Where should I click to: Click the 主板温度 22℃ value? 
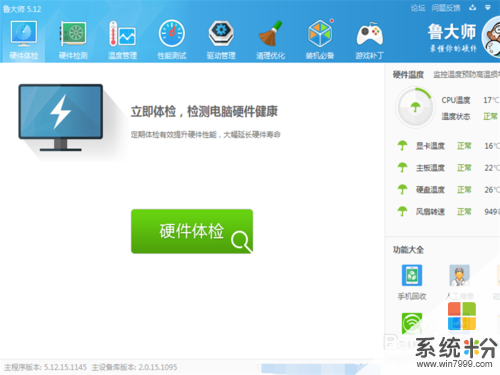pyautogui.click(x=492, y=168)
